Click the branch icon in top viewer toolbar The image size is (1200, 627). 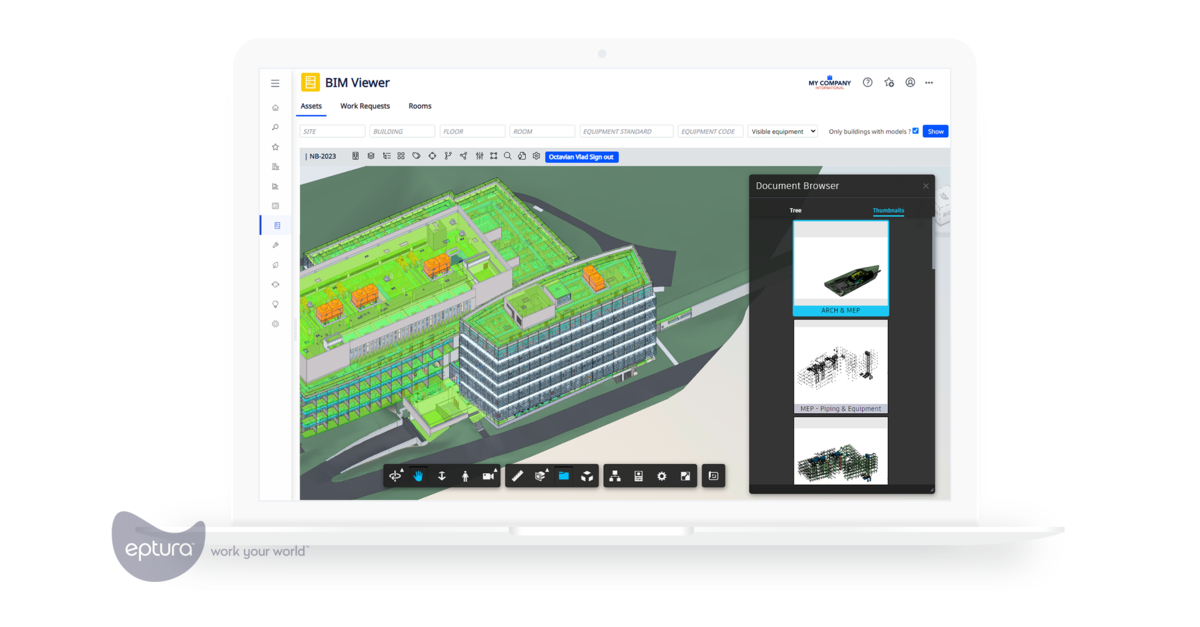click(x=448, y=156)
